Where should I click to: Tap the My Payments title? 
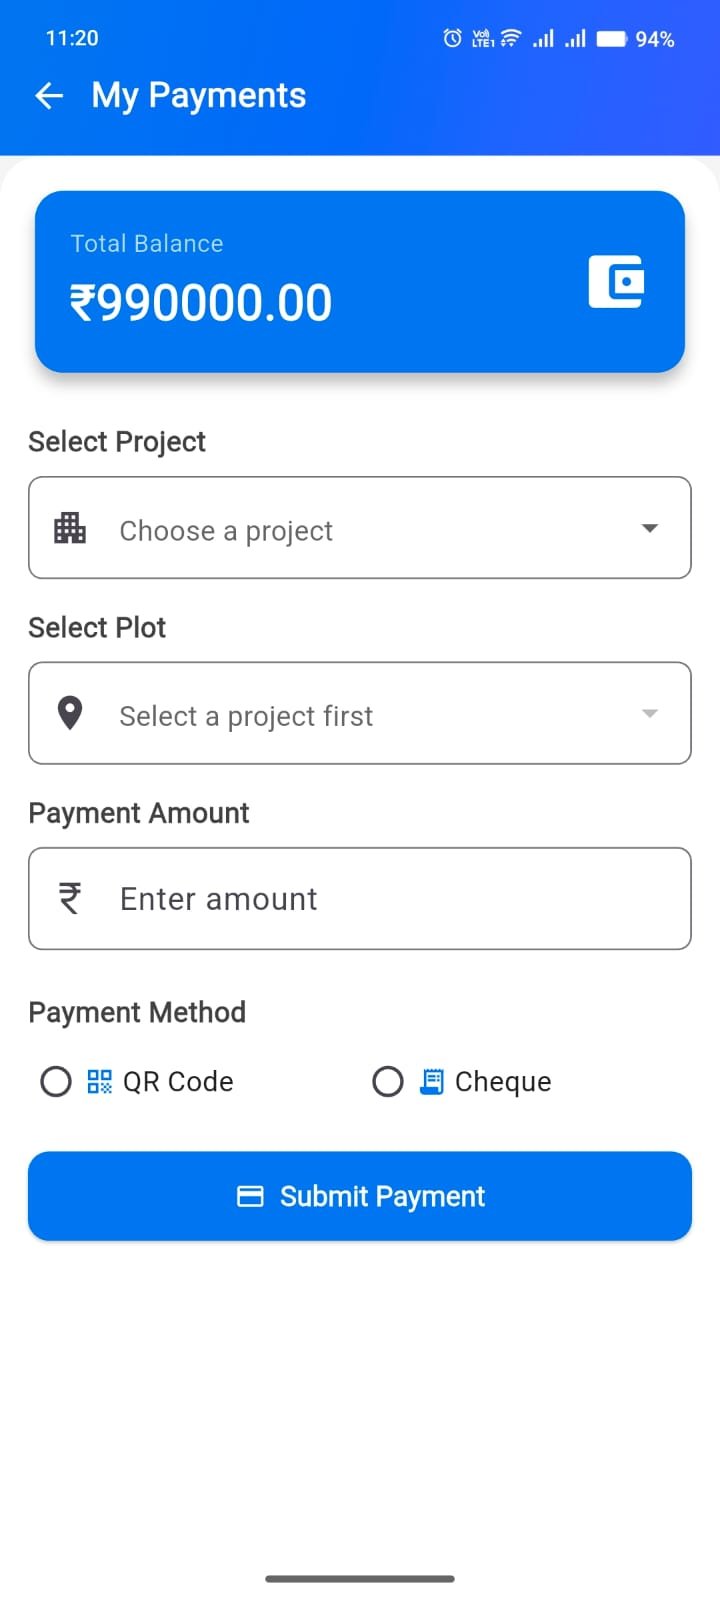(x=199, y=96)
